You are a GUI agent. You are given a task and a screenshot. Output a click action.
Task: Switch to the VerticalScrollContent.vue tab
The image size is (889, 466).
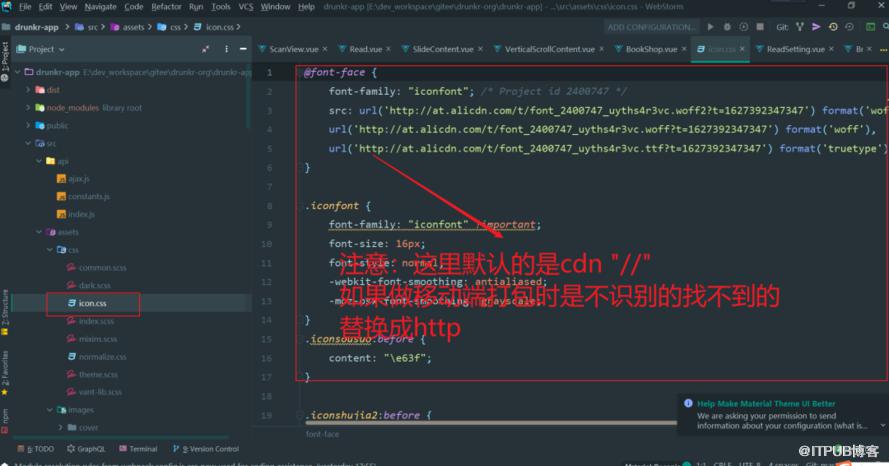549,49
